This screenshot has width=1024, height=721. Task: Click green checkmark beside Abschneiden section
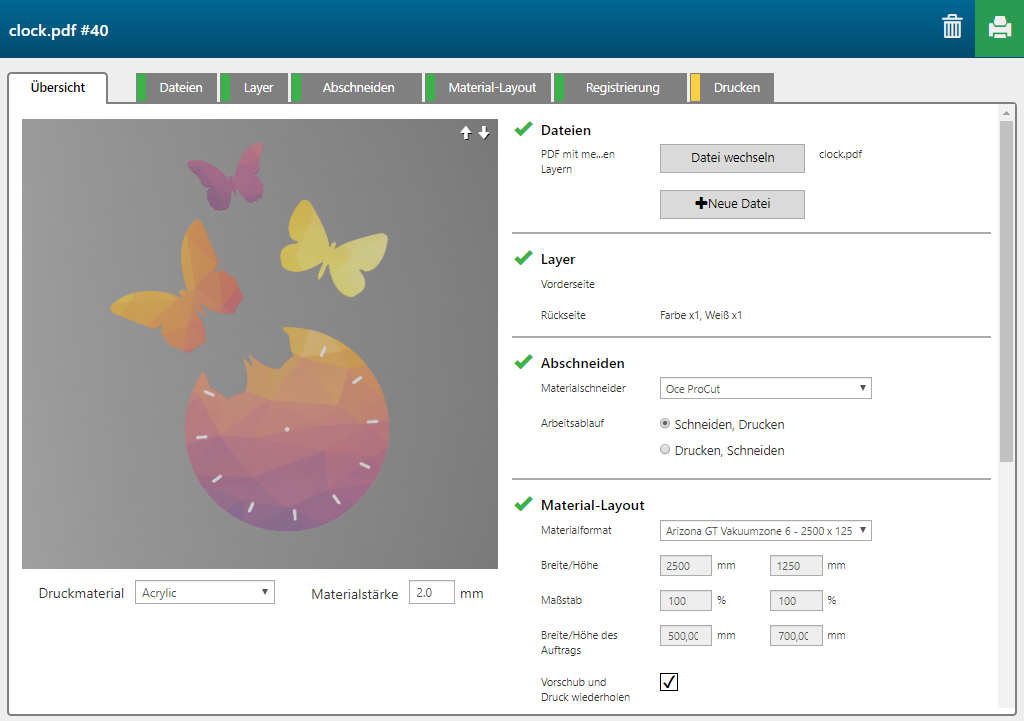(x=523, y=362)
